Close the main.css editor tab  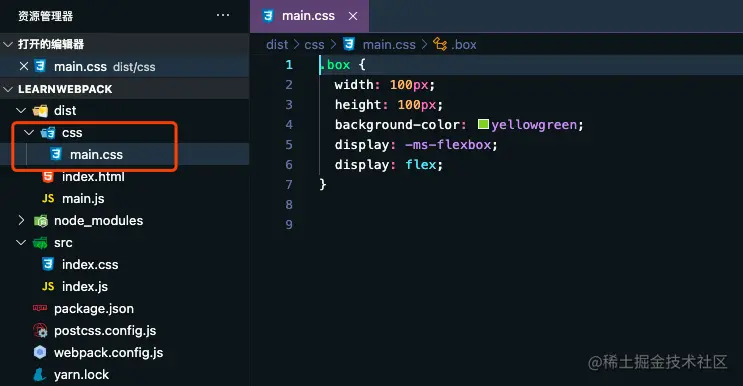point(353,16)
